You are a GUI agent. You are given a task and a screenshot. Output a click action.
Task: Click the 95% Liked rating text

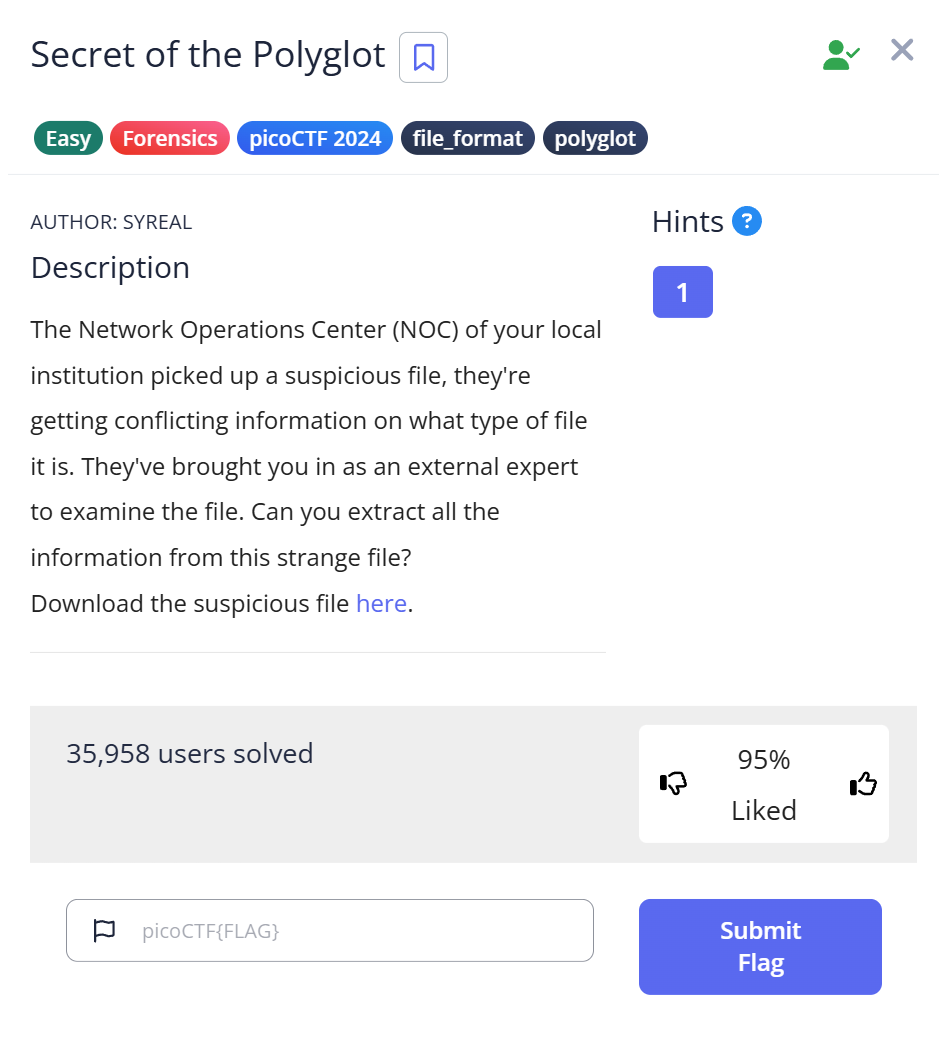point(764,785)
